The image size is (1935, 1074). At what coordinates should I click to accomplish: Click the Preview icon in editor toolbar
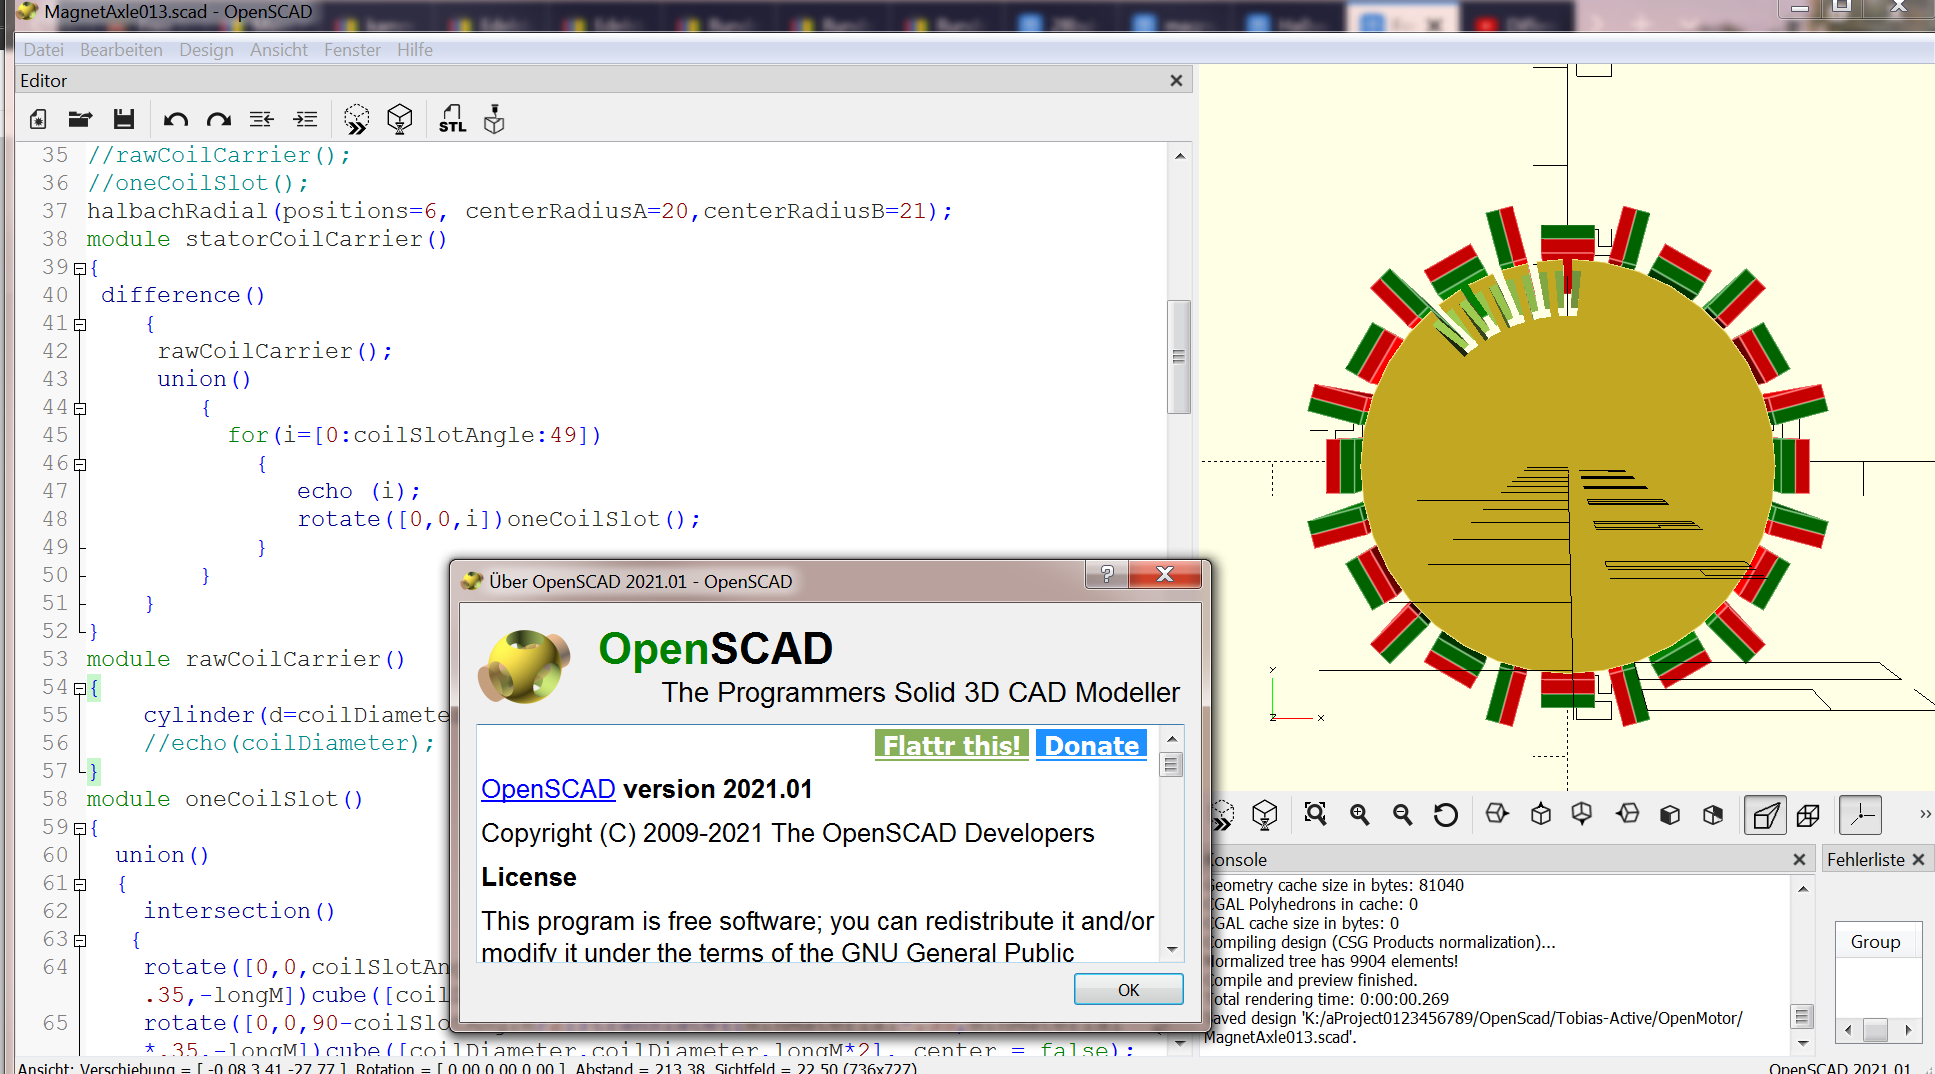tap(356, 120)
